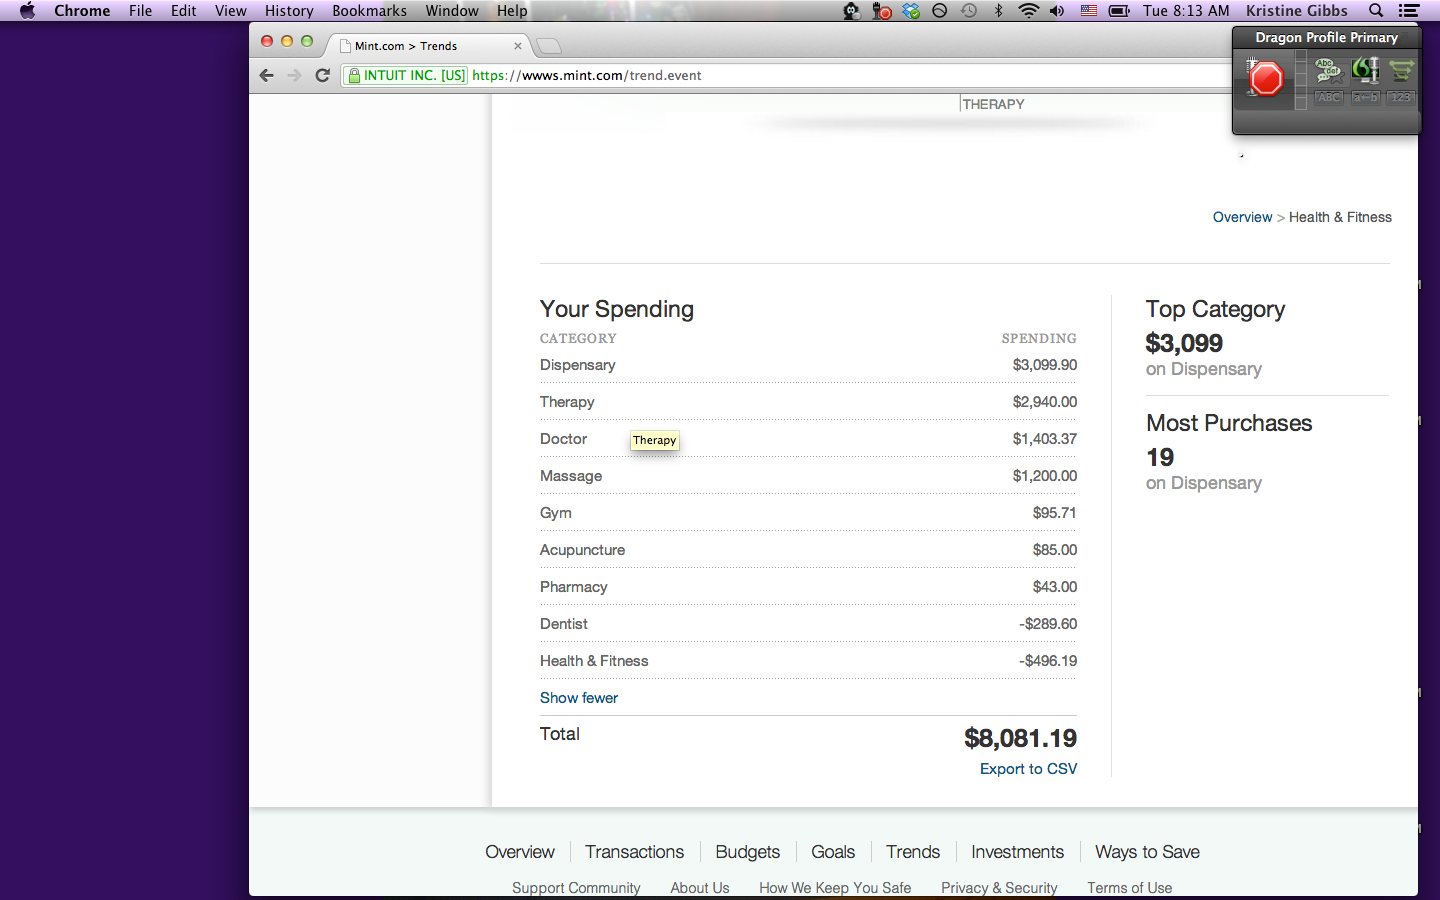Toggle Dragon 123 numbers mode
Image resolution: width=1440 pixels, height=900 pixels.
(x=1401, y=97)
